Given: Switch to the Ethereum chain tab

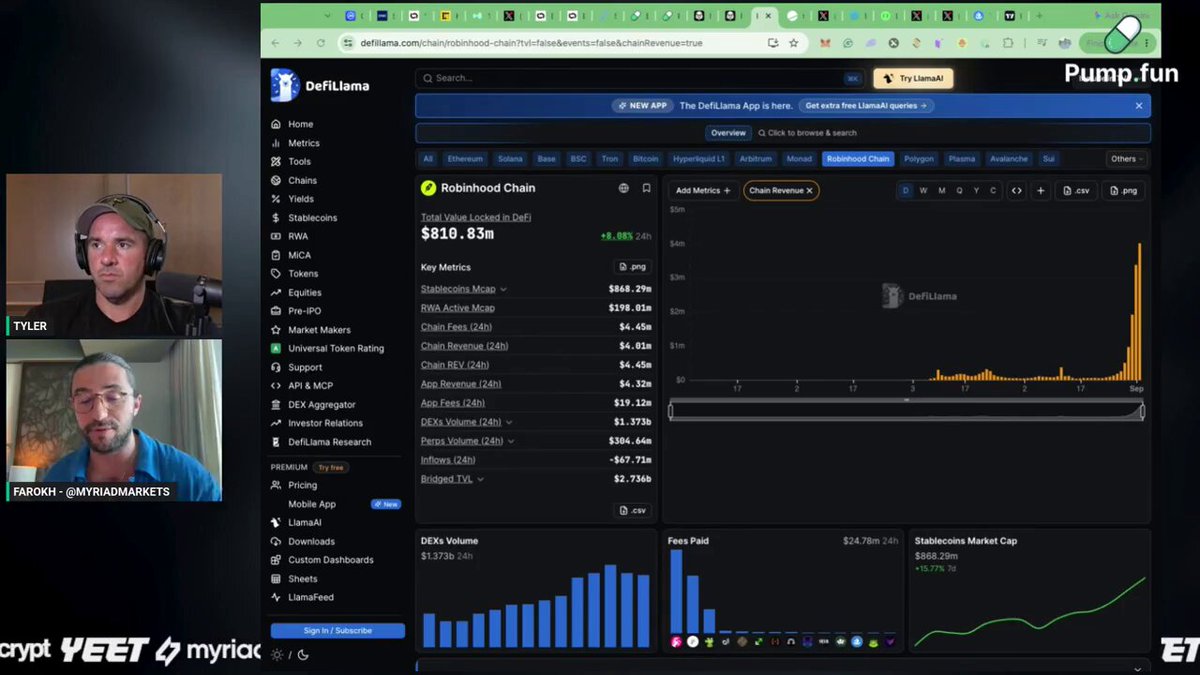Looking at the screenshot, I should pyautogui.click(x=465, y=159).
